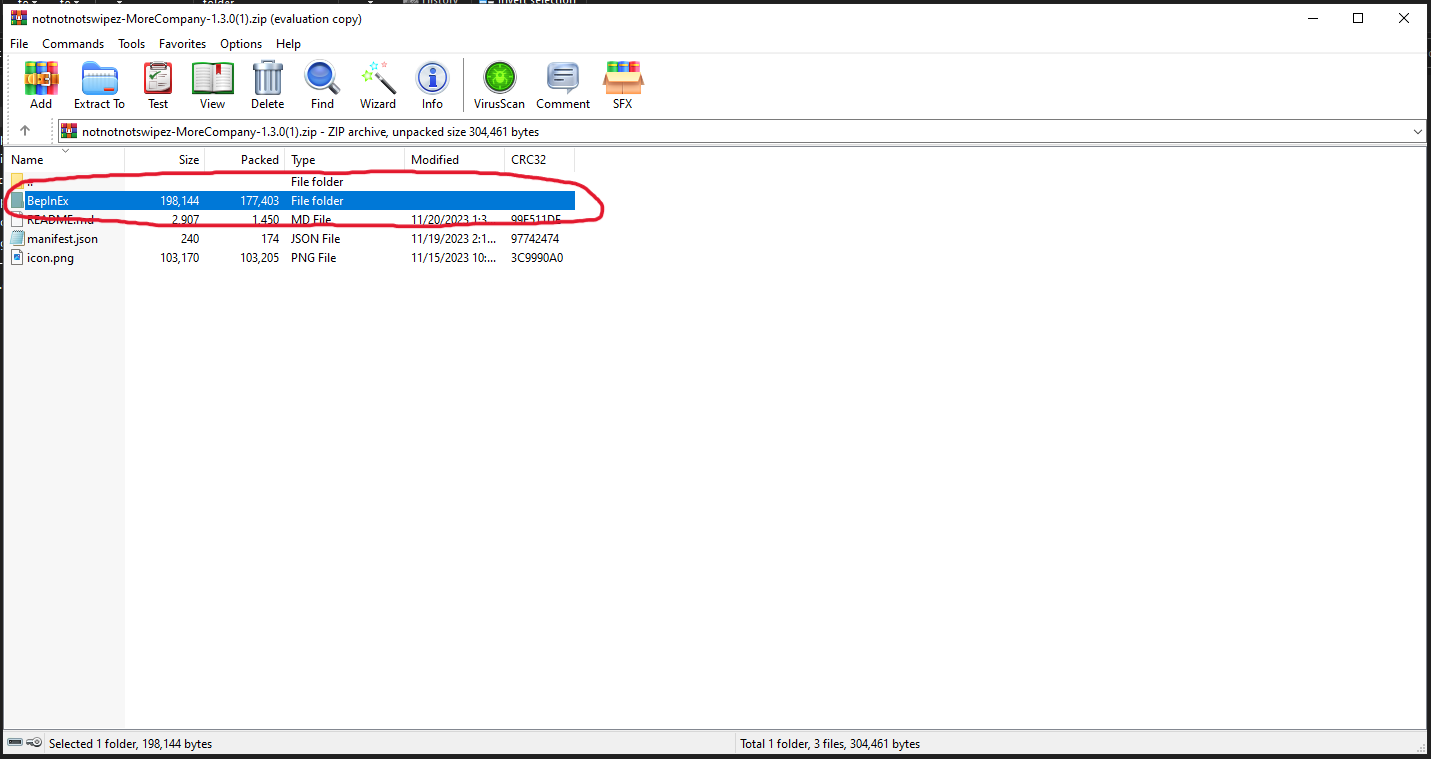Open Extract To from the toolbar
Viewport: 1431px width, 759px height.
(99, 85)
